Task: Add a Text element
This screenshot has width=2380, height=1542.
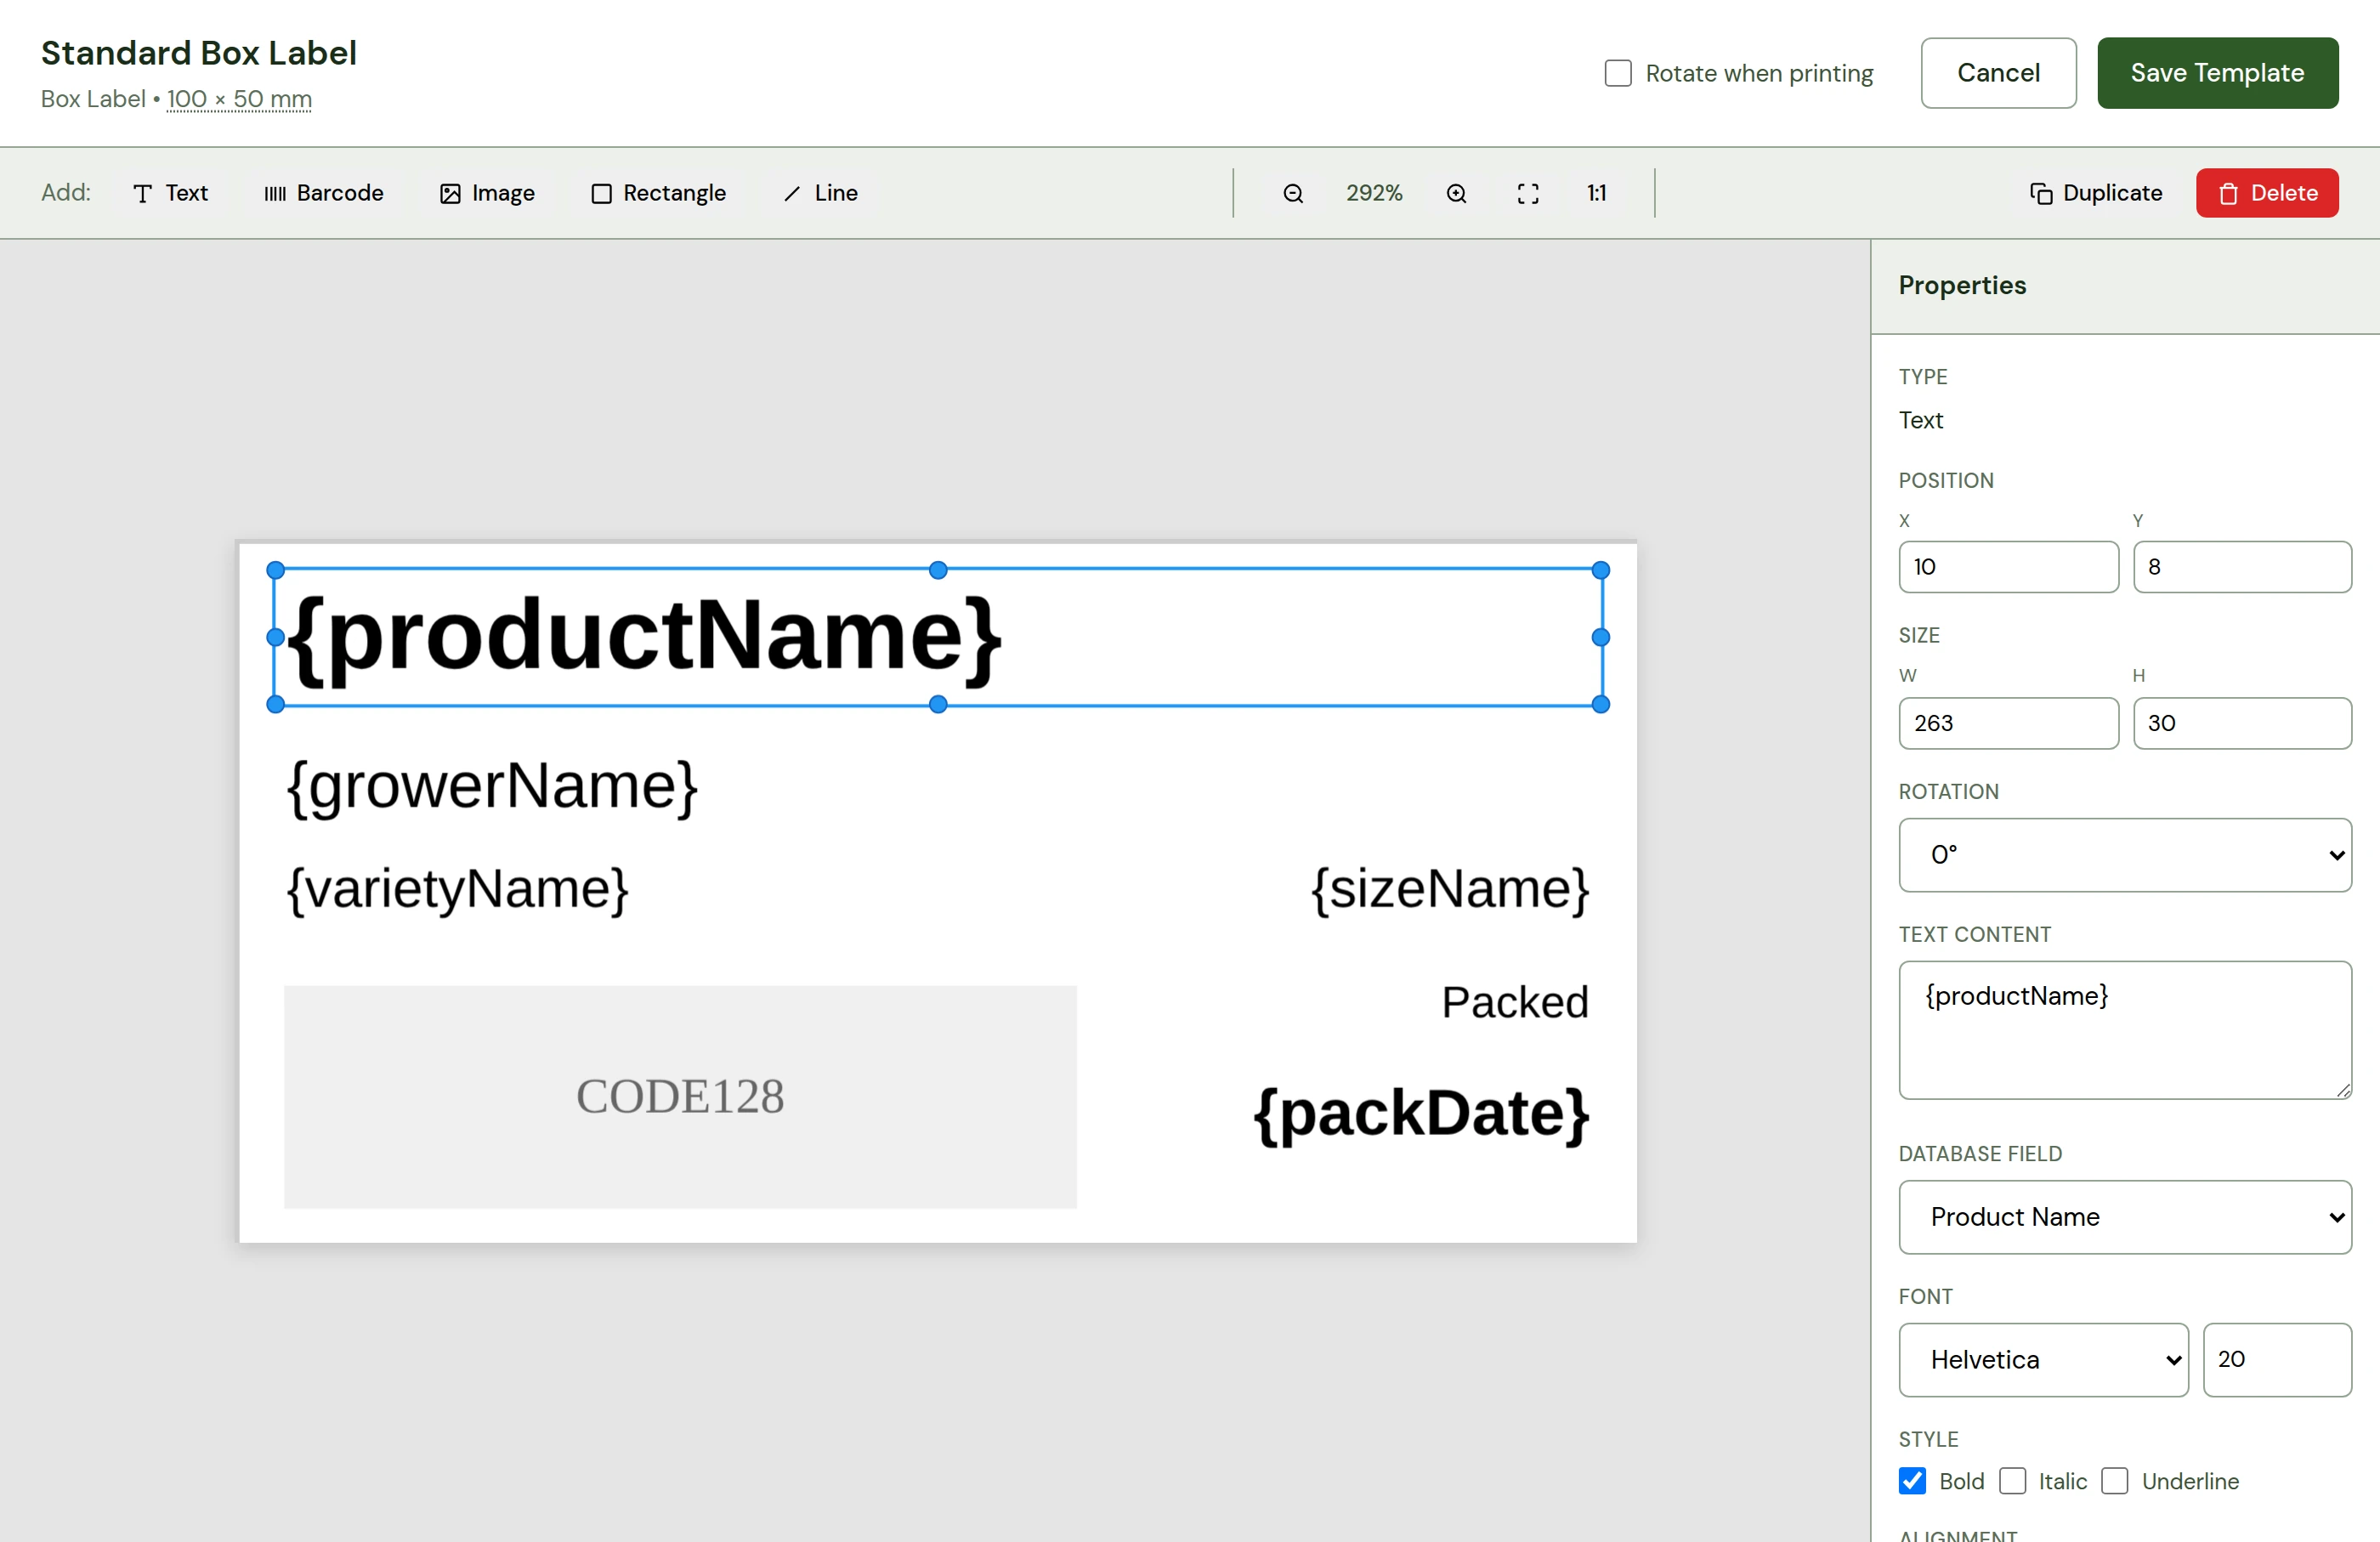Action: (x=170, y=193)
